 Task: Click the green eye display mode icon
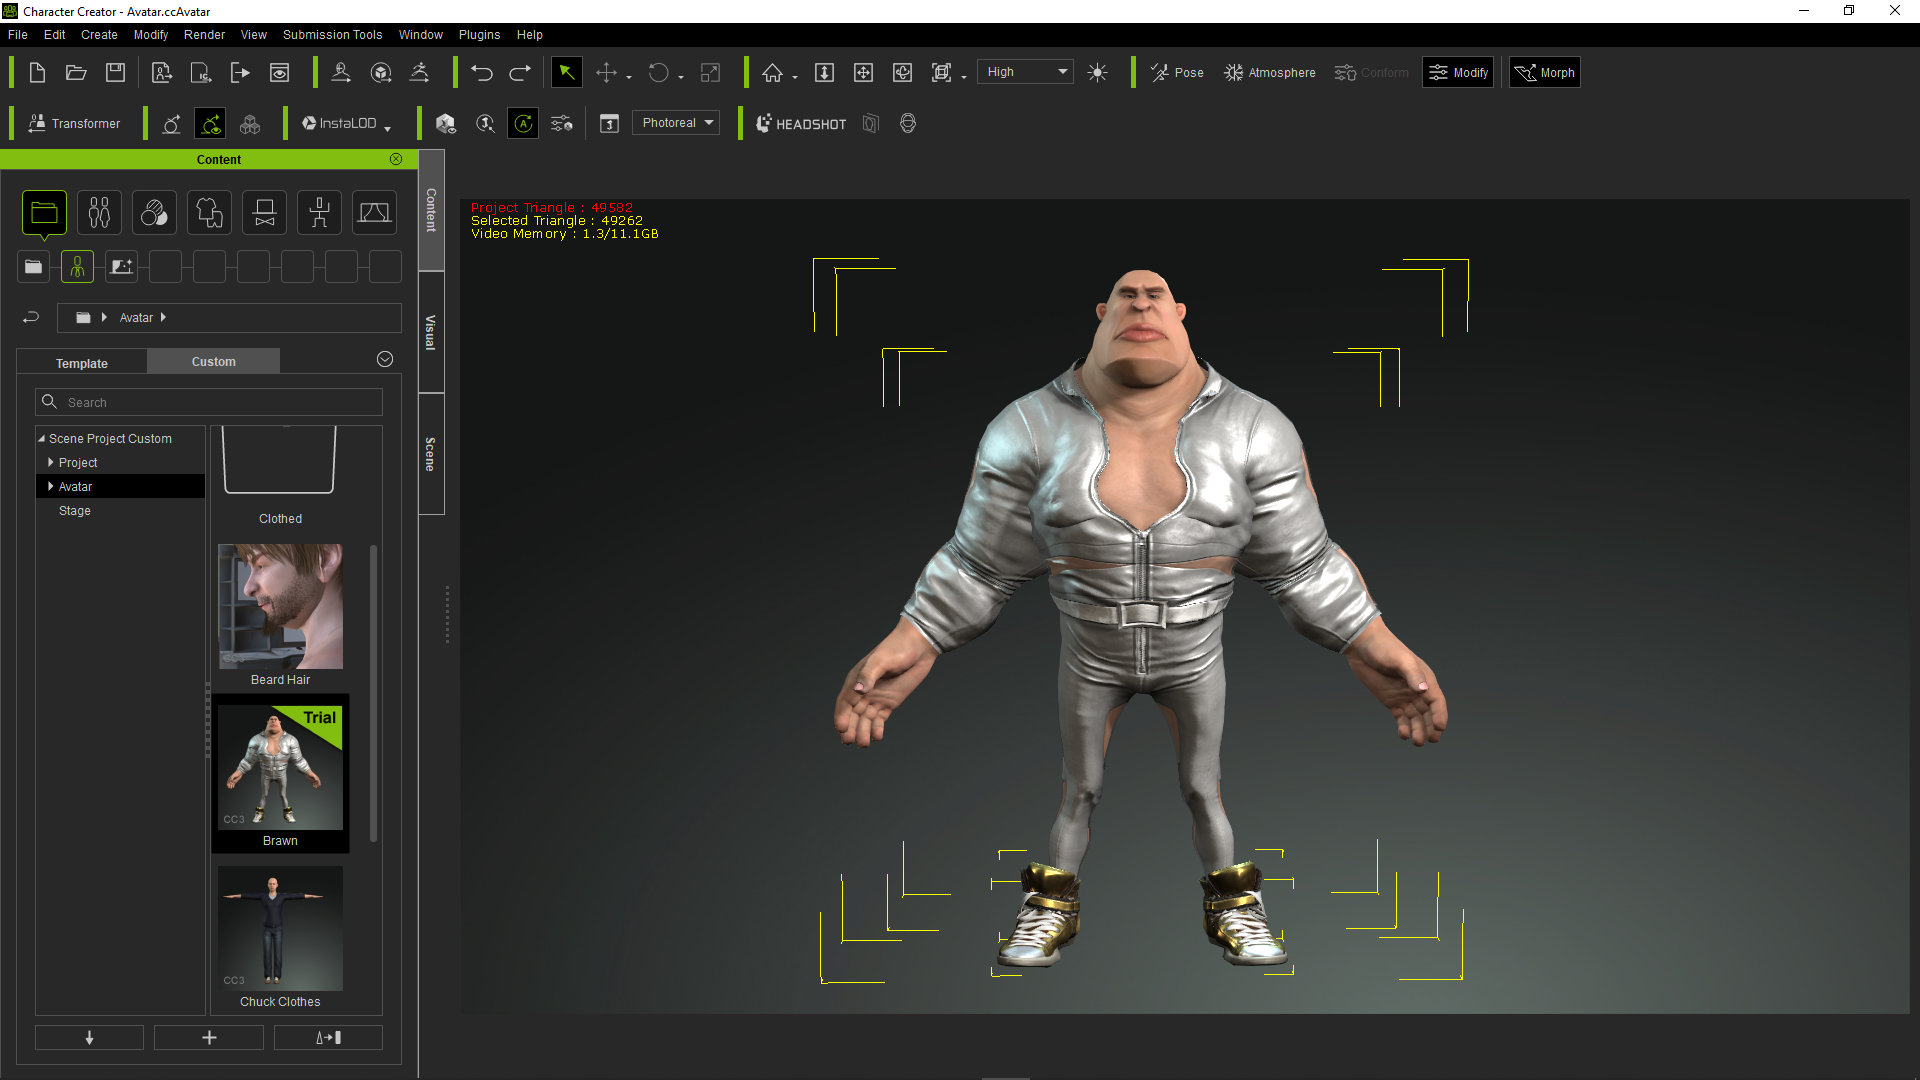click(210, 123)
